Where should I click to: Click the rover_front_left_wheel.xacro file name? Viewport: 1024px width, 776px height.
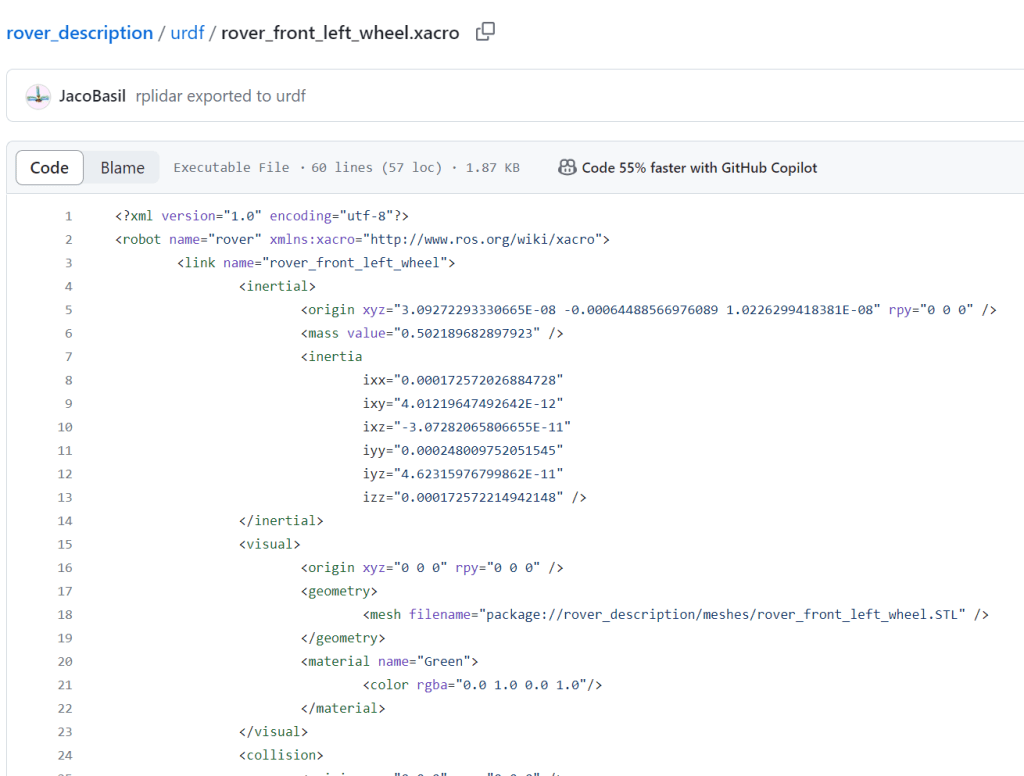coord(340,33)
